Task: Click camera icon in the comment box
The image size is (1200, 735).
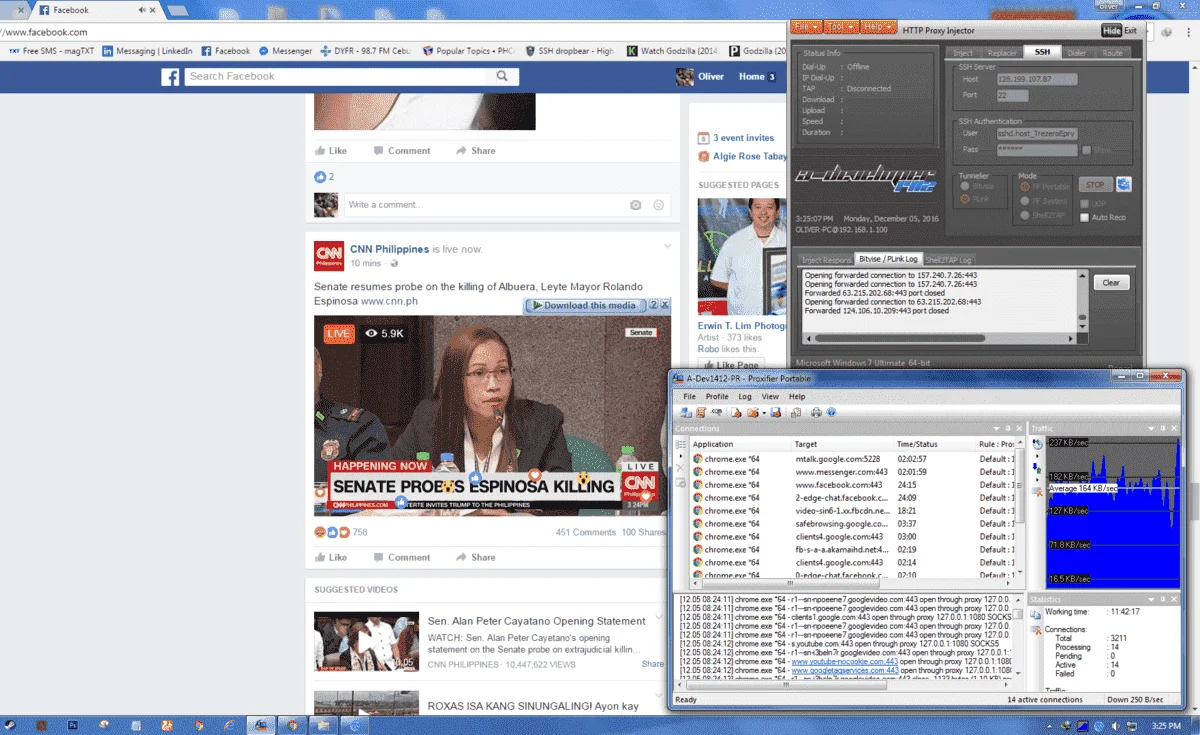Action: 635,205
